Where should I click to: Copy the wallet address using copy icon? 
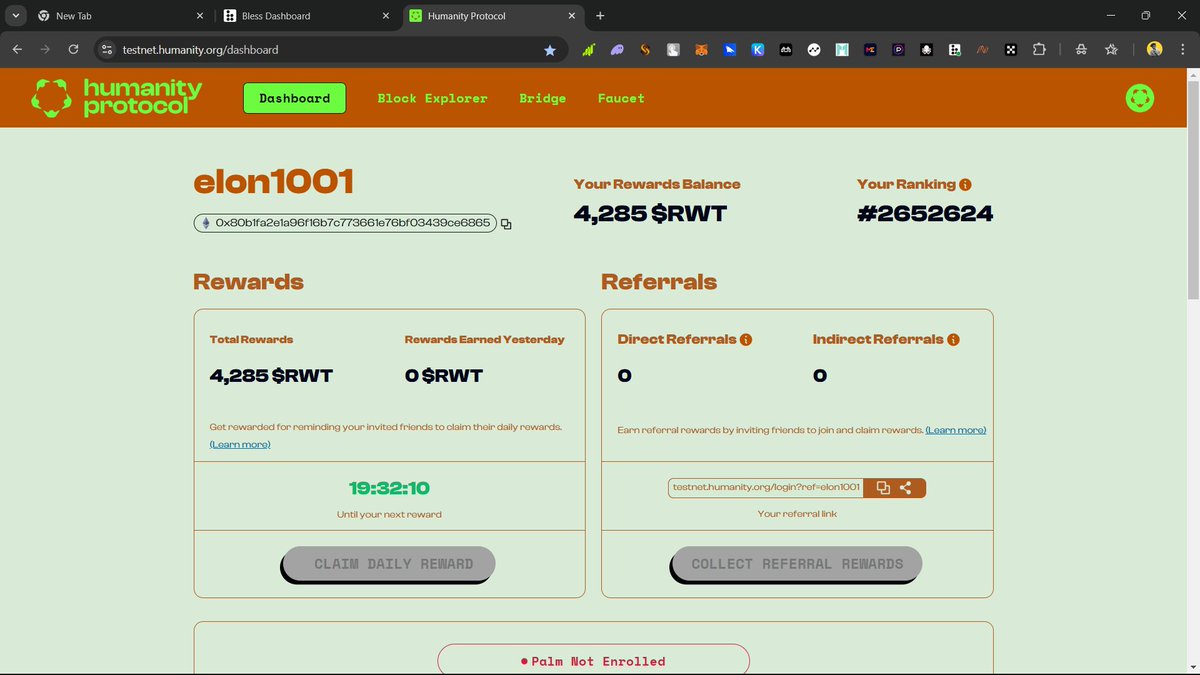(506, 224)
